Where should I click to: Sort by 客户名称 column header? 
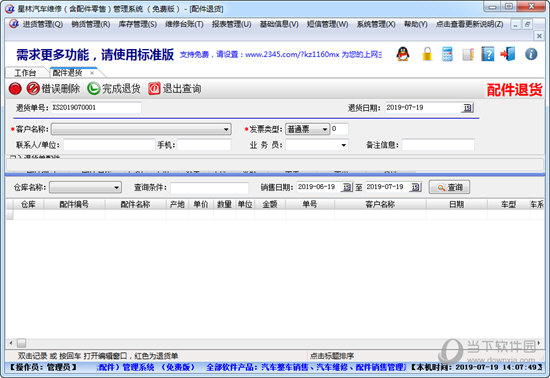pyautogui.click(x=380, y=204)
